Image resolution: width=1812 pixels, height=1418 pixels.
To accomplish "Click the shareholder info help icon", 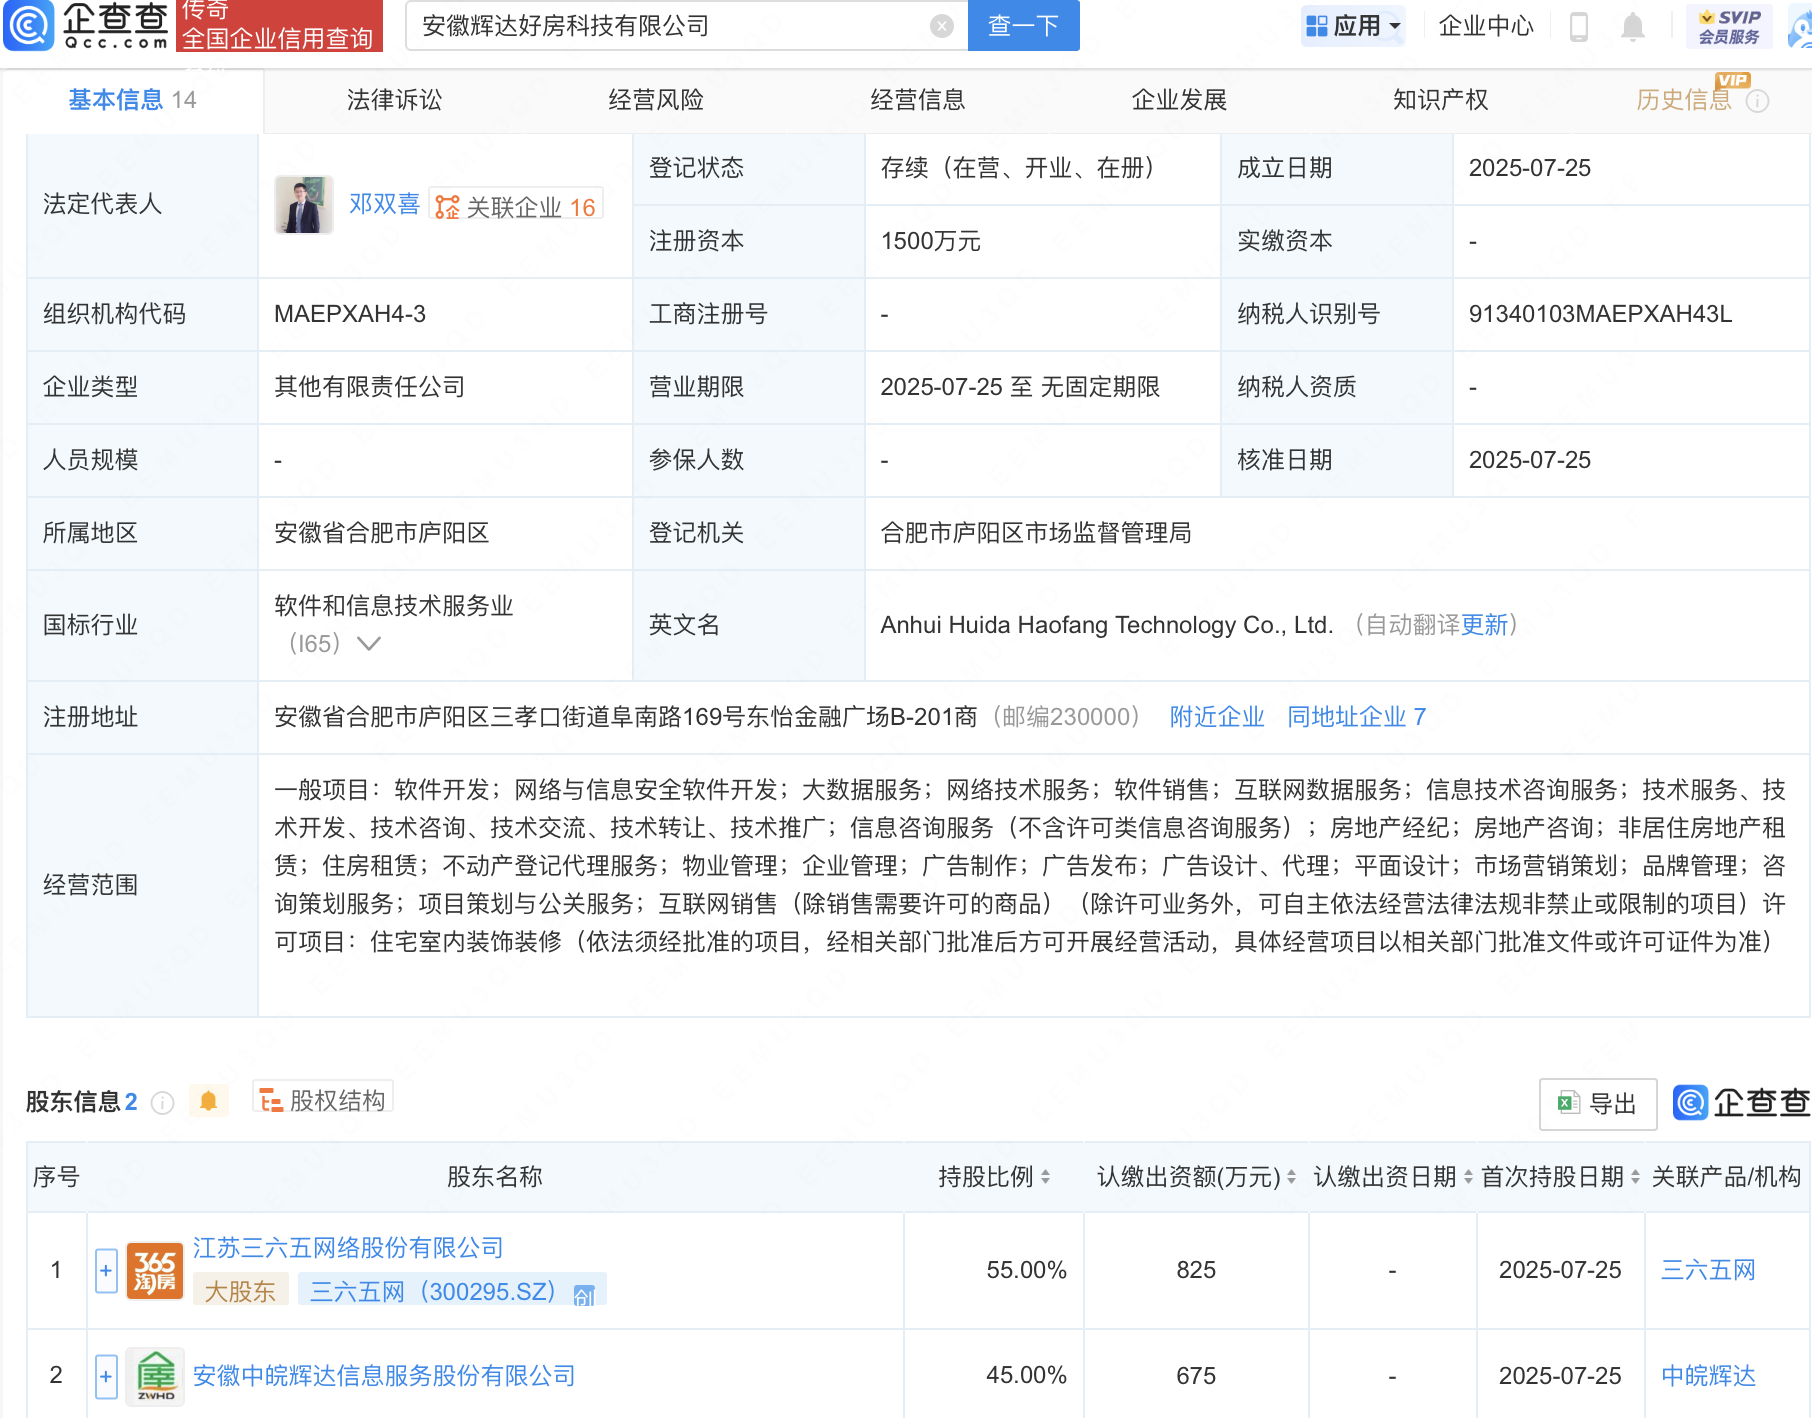I will pyautogui.click(x=162, y=1102).
